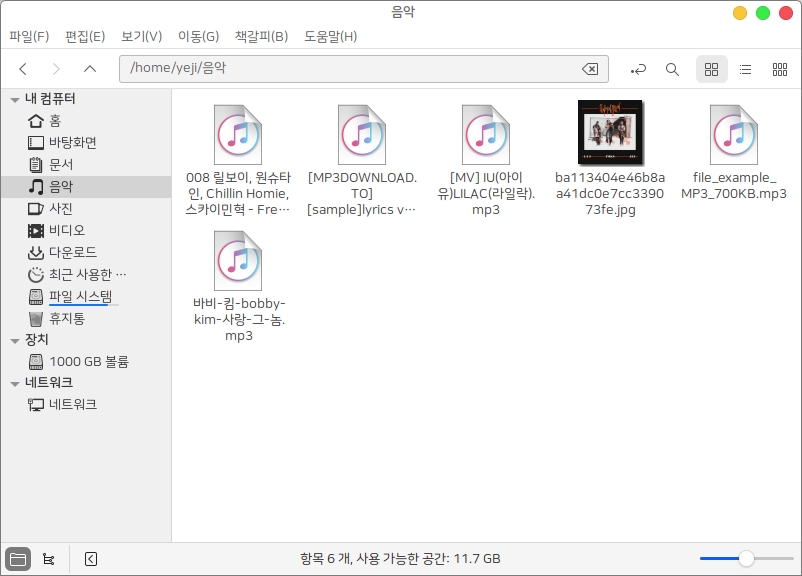Hide the sidebar with status bar button

coord(90,559)
